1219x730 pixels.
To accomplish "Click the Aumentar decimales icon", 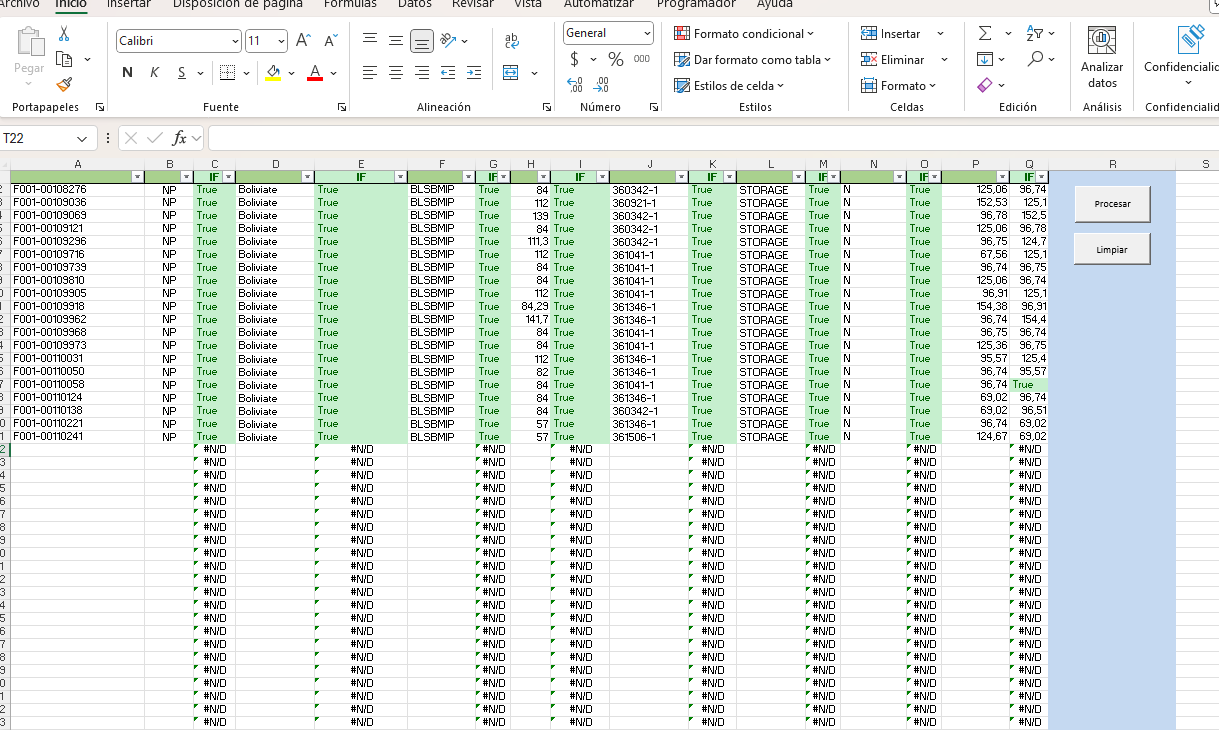I will tap(576, 86).
